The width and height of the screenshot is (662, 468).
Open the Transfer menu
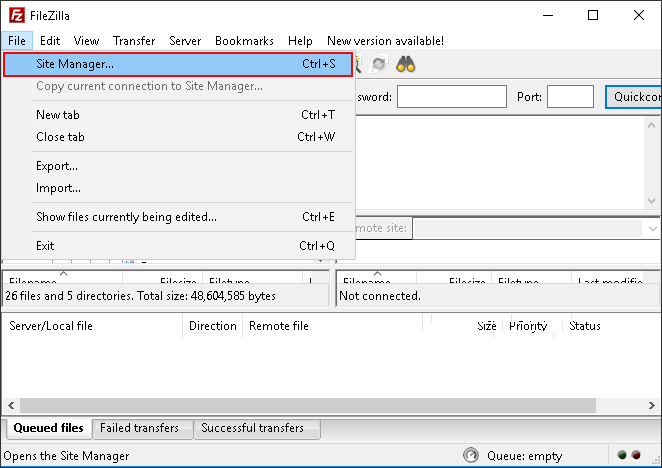[134, 41]
